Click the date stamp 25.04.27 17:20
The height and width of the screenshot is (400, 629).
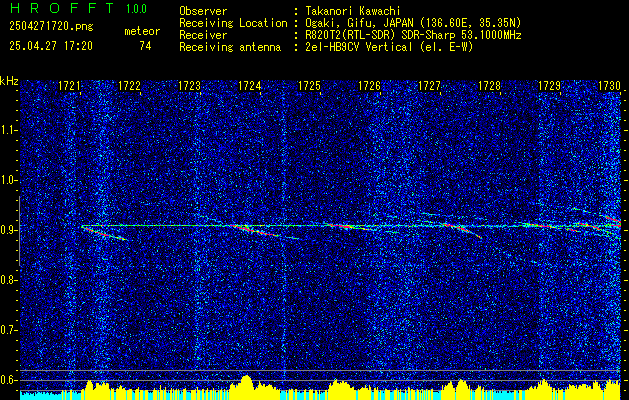click(51, 46)
